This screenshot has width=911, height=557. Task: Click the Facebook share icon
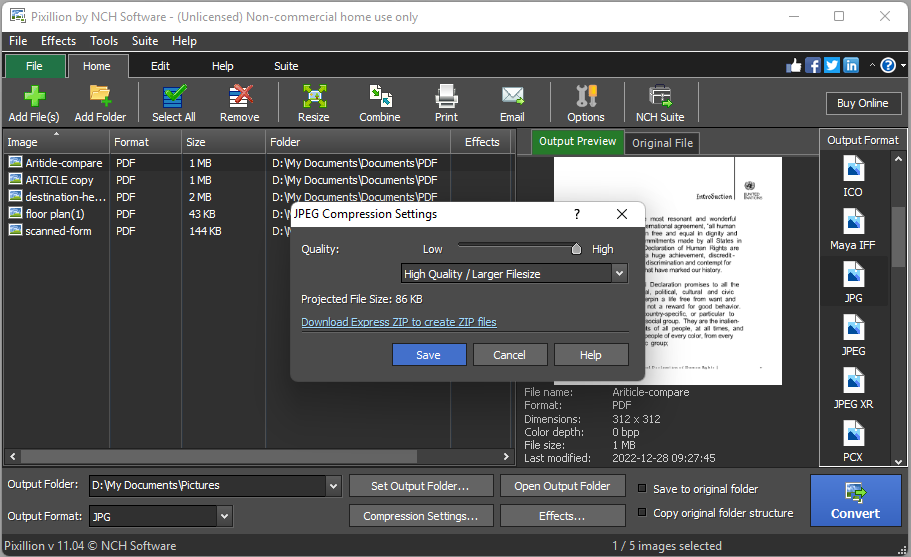[x=813, y=66]
